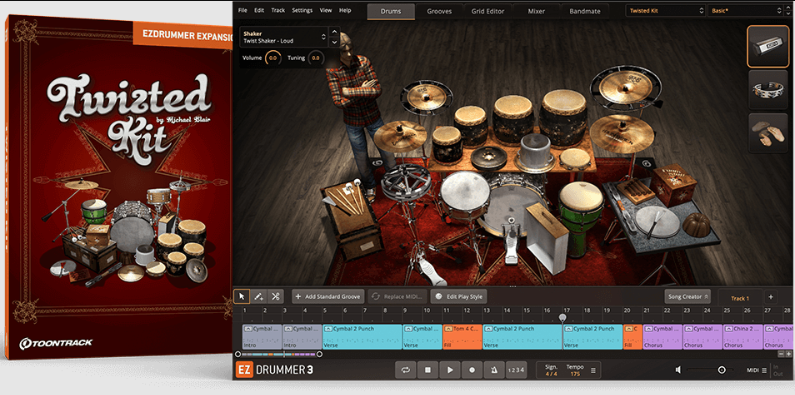This screenshot has width=795, height=395.
Task: Toggle the 1234 count-in
Action: pos(516,370)
